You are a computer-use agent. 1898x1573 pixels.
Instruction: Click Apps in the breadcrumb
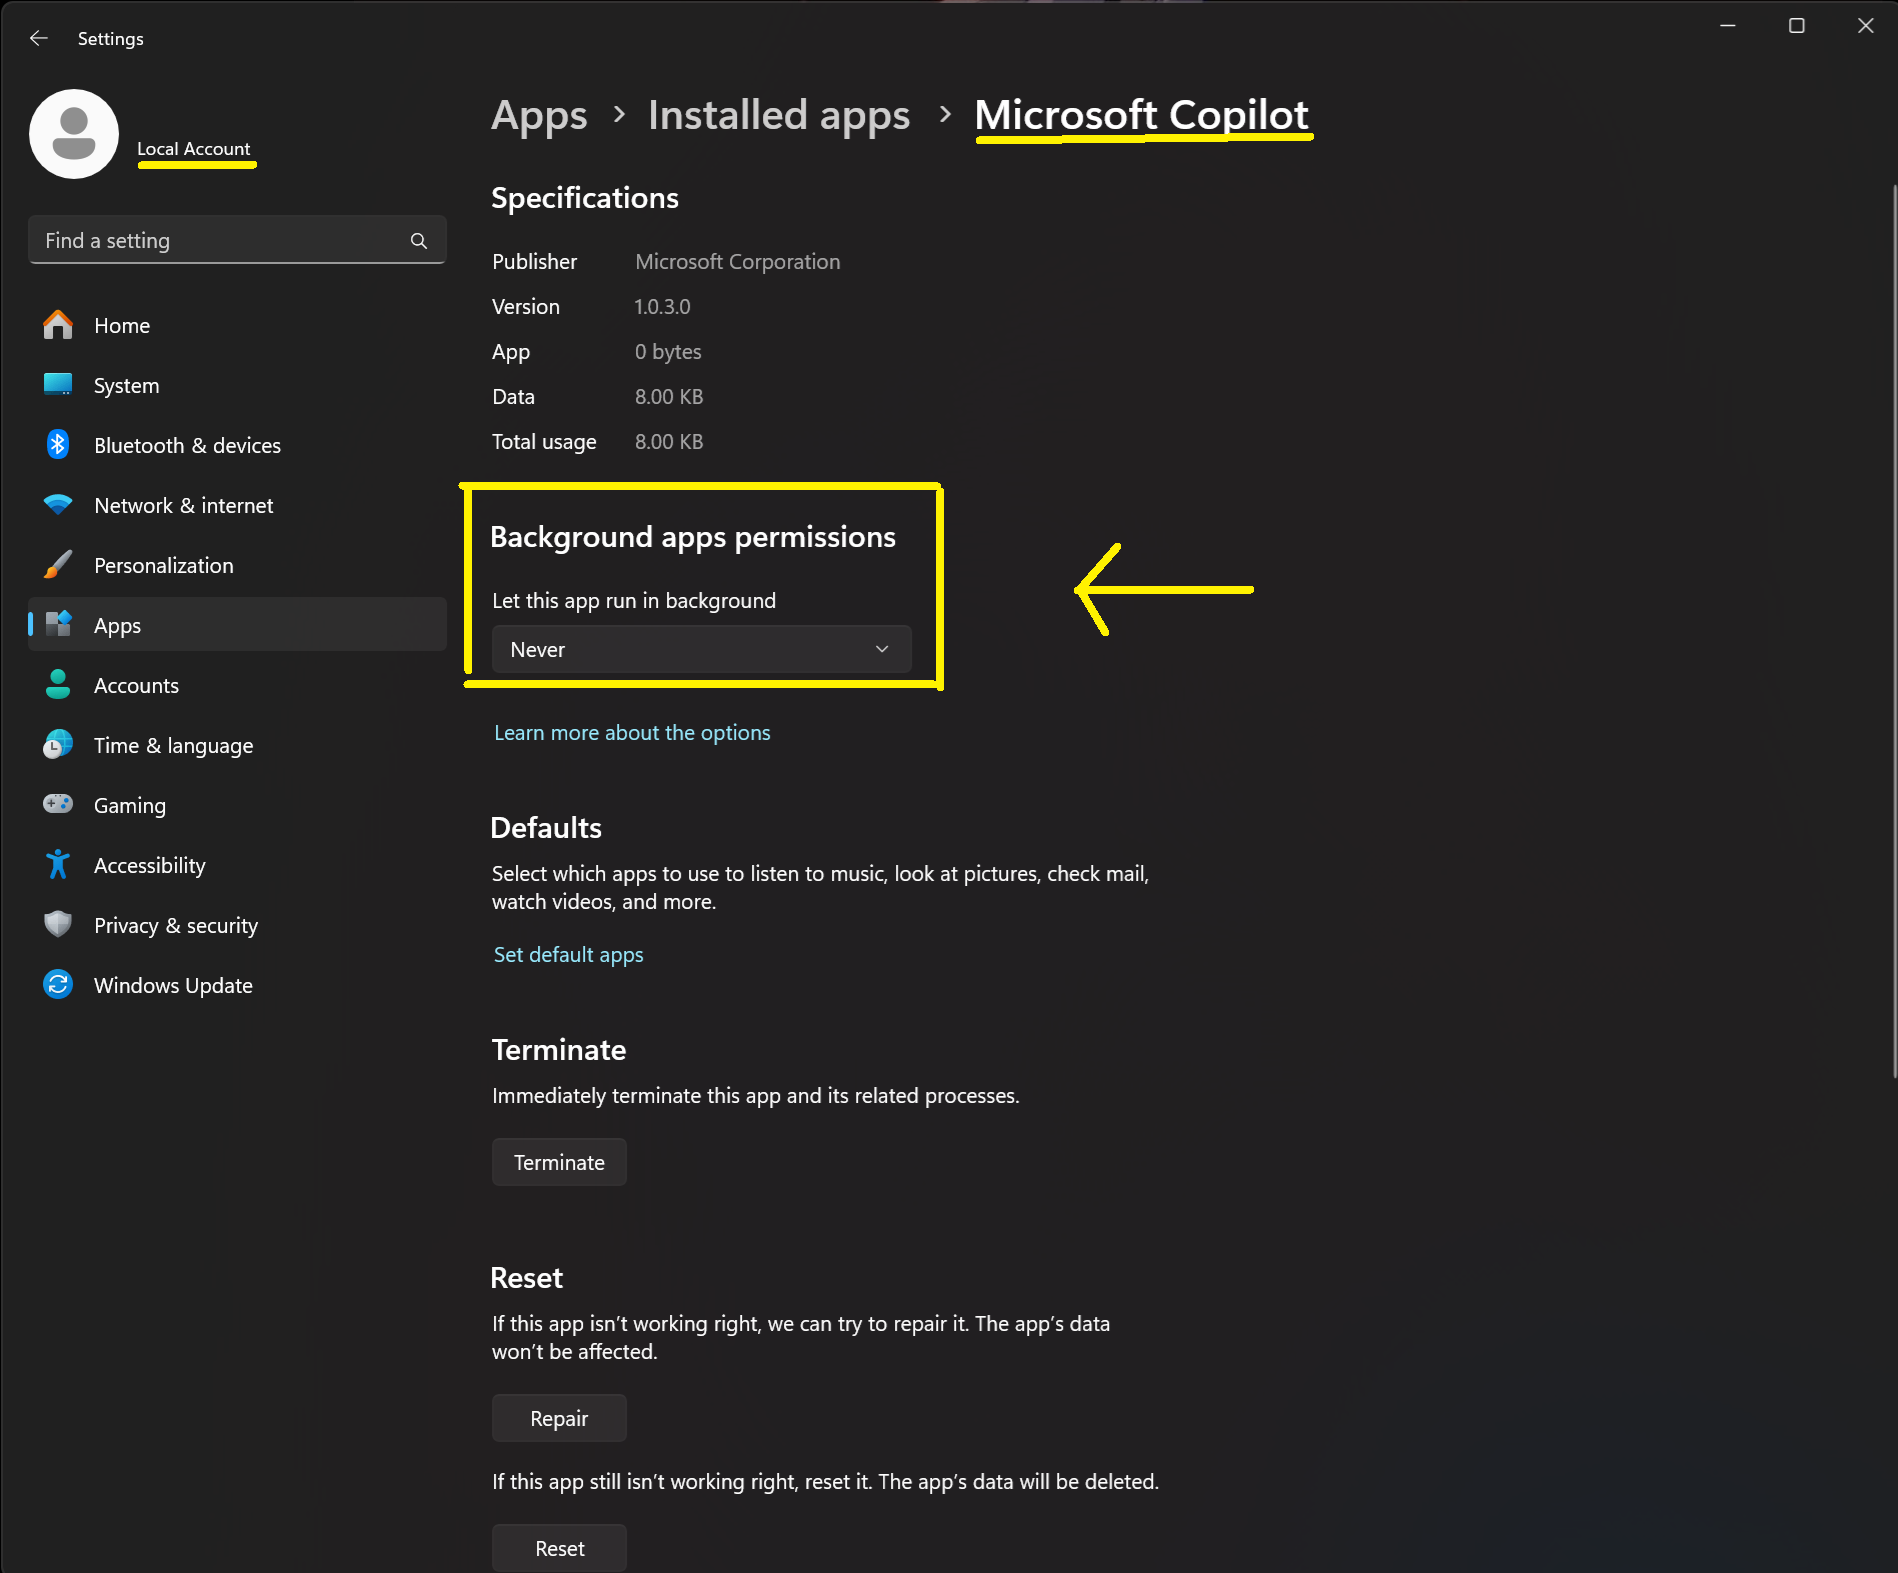point(539,115)
